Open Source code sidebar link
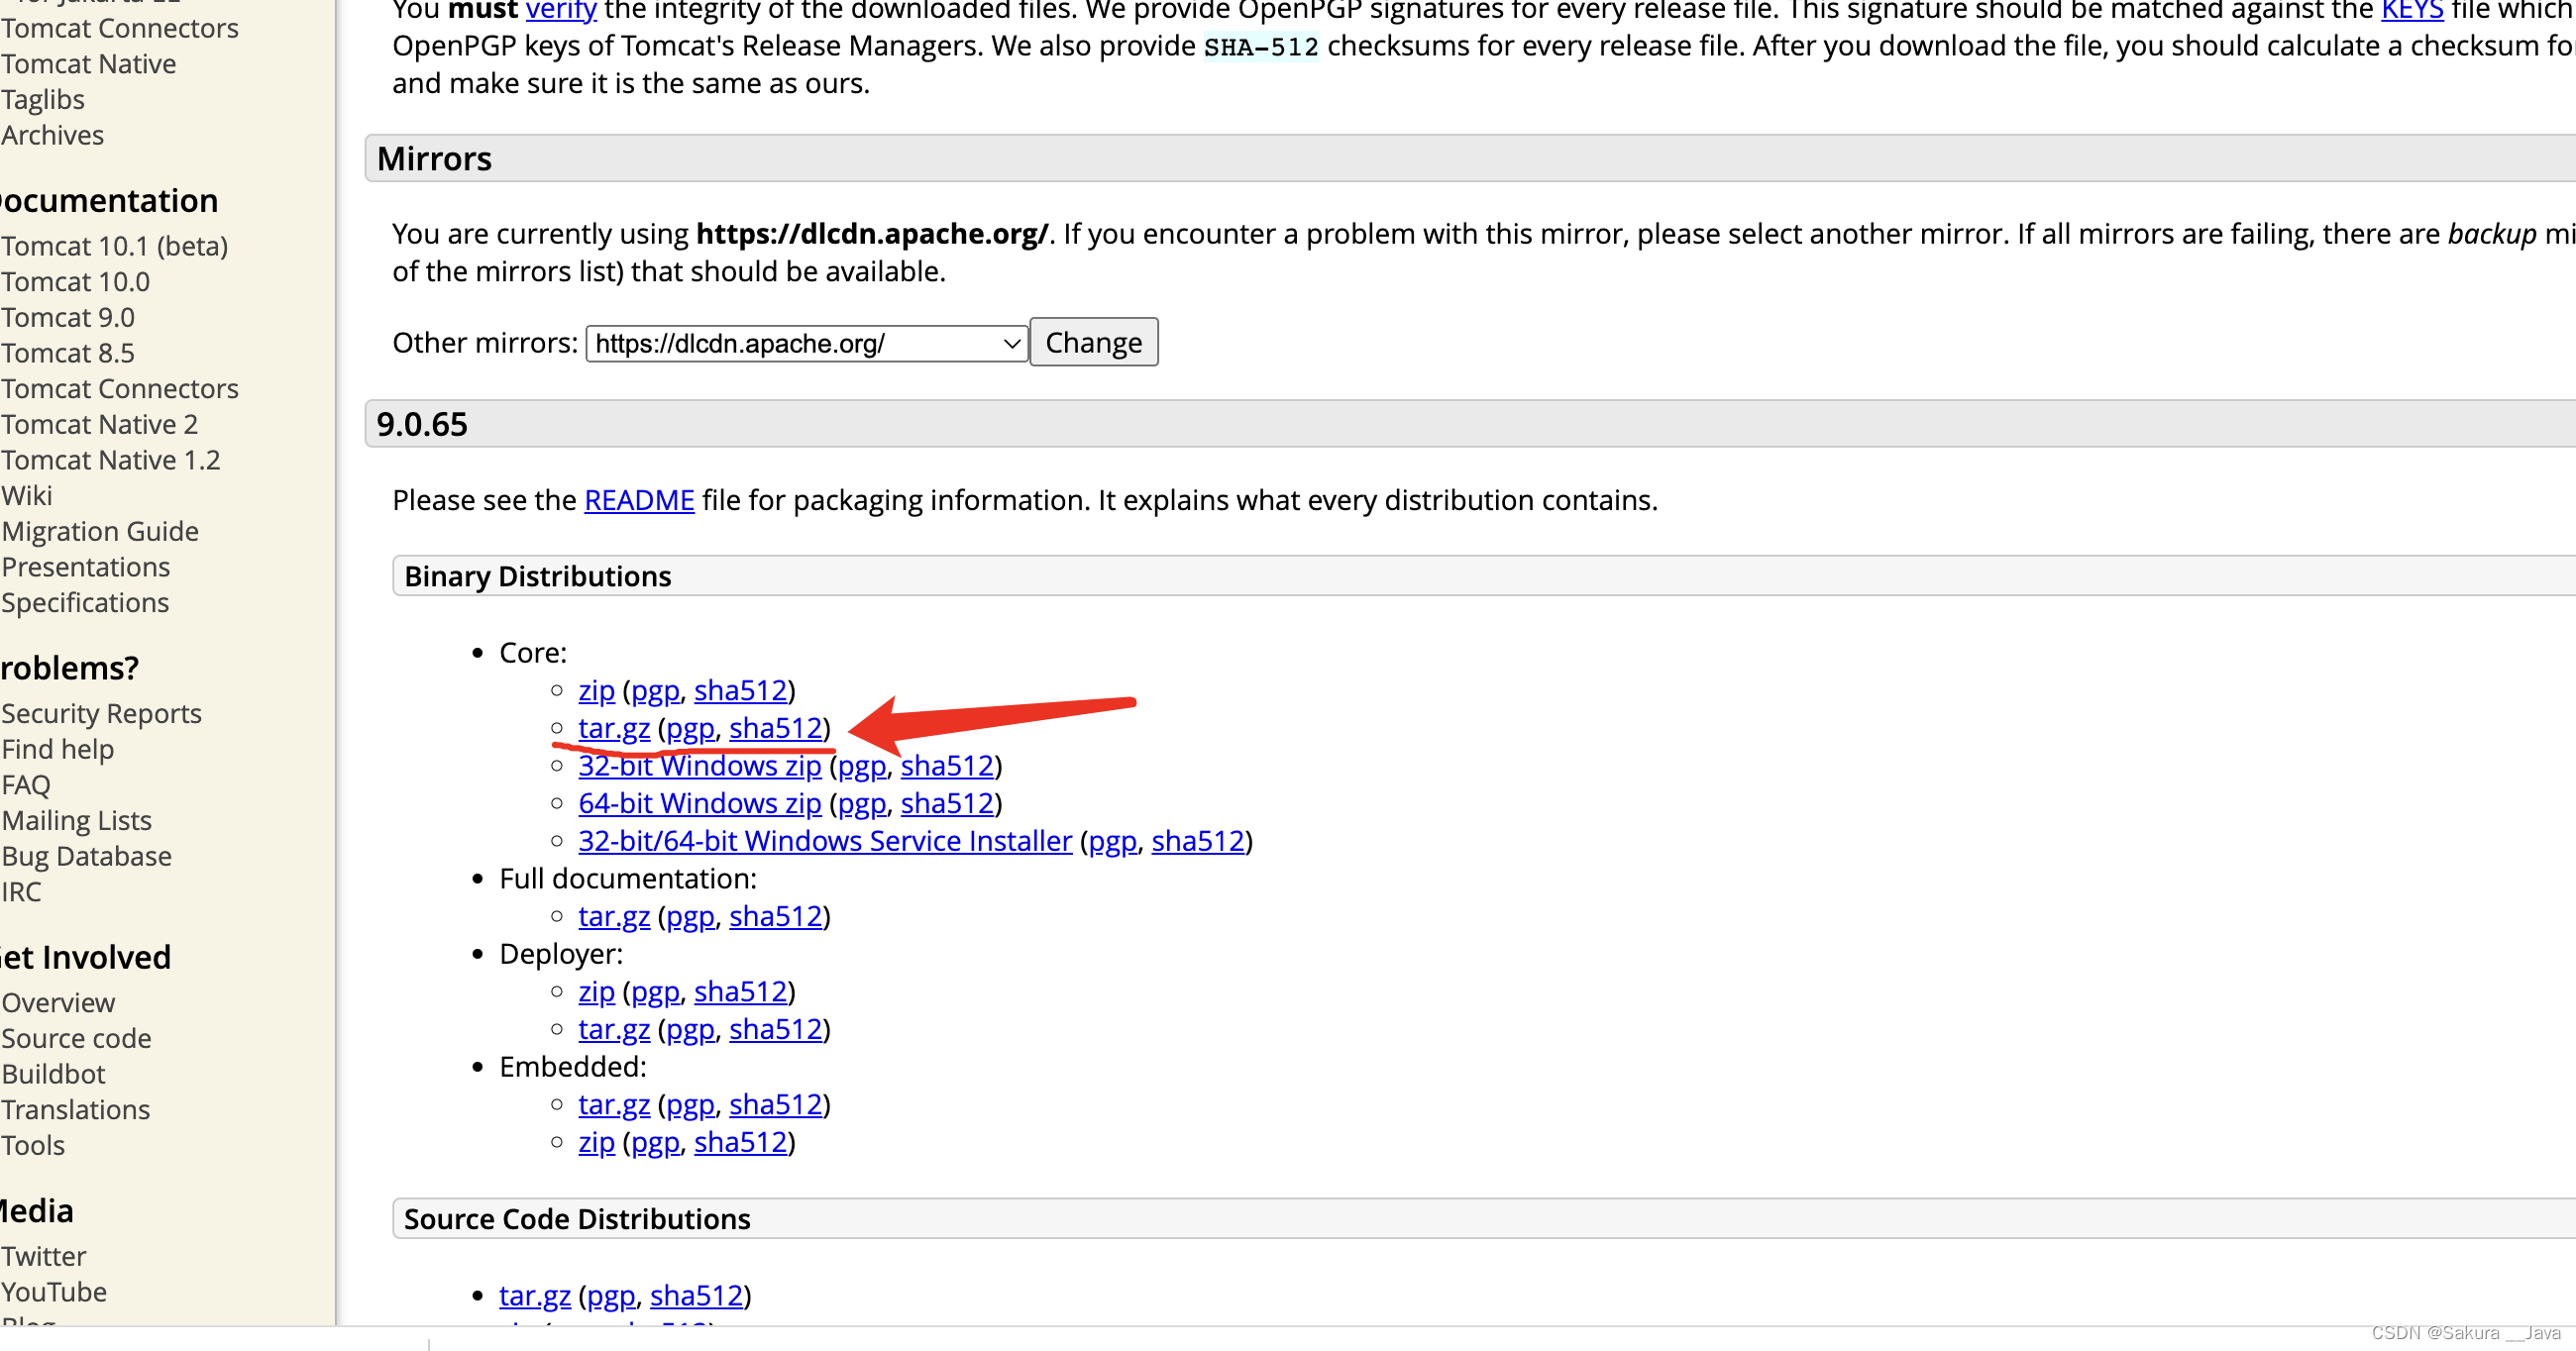Image resolution: width=2576 pixels, height=1351 pixels. pos(76,1039)
